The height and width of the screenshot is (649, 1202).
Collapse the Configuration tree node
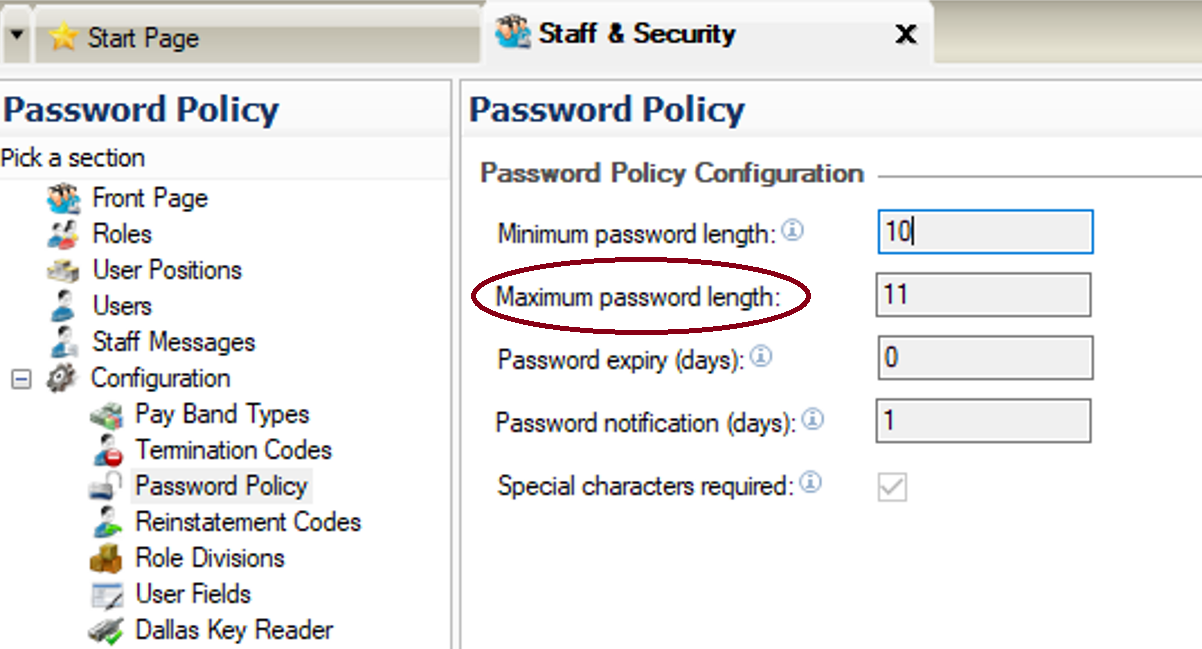coord(21,379)
